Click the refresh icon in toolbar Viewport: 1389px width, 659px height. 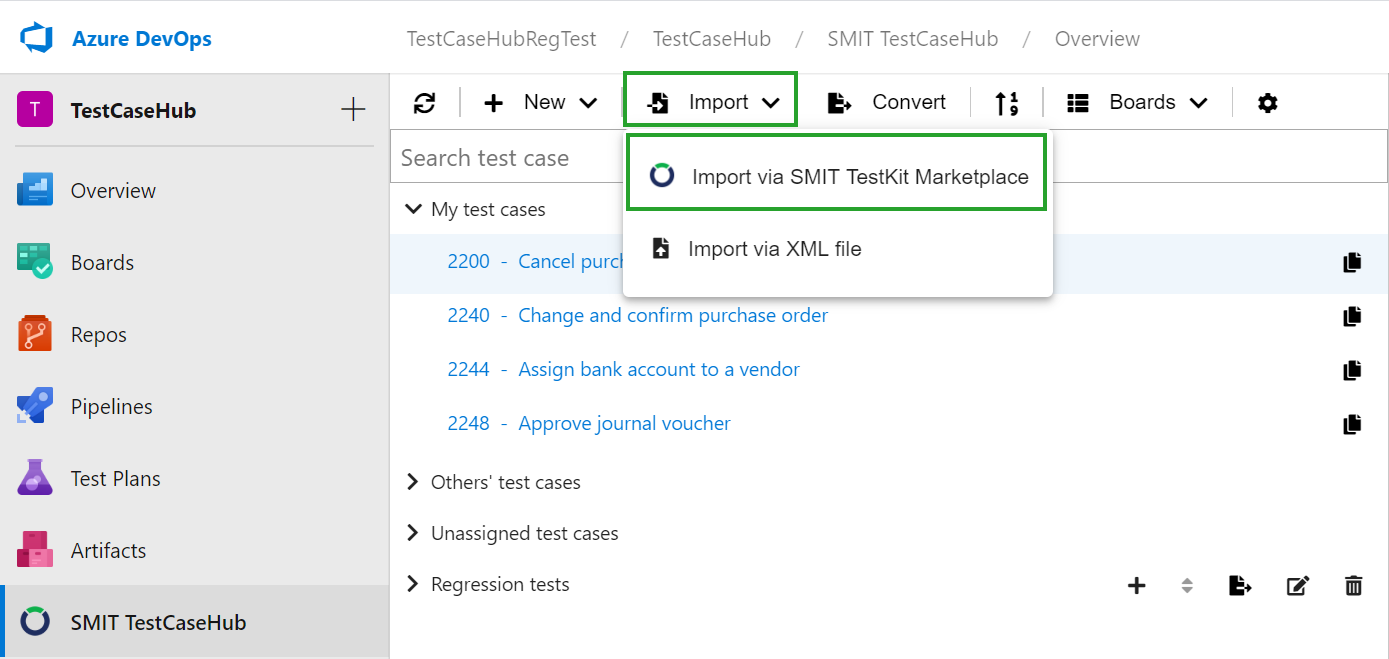[425, 103]
